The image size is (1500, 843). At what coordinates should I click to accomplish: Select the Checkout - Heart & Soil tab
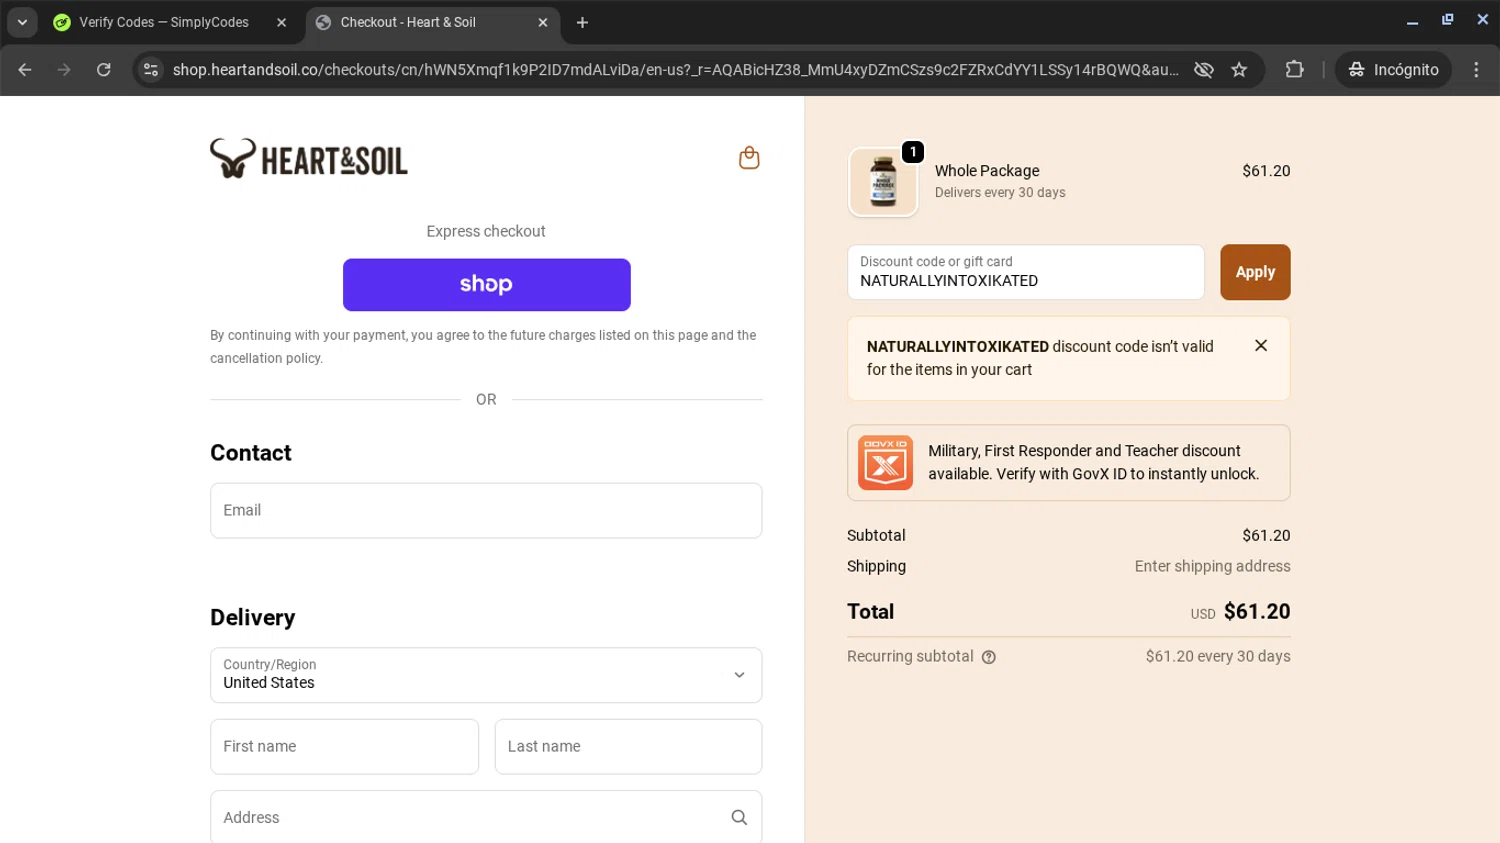[x=432, y=22]
